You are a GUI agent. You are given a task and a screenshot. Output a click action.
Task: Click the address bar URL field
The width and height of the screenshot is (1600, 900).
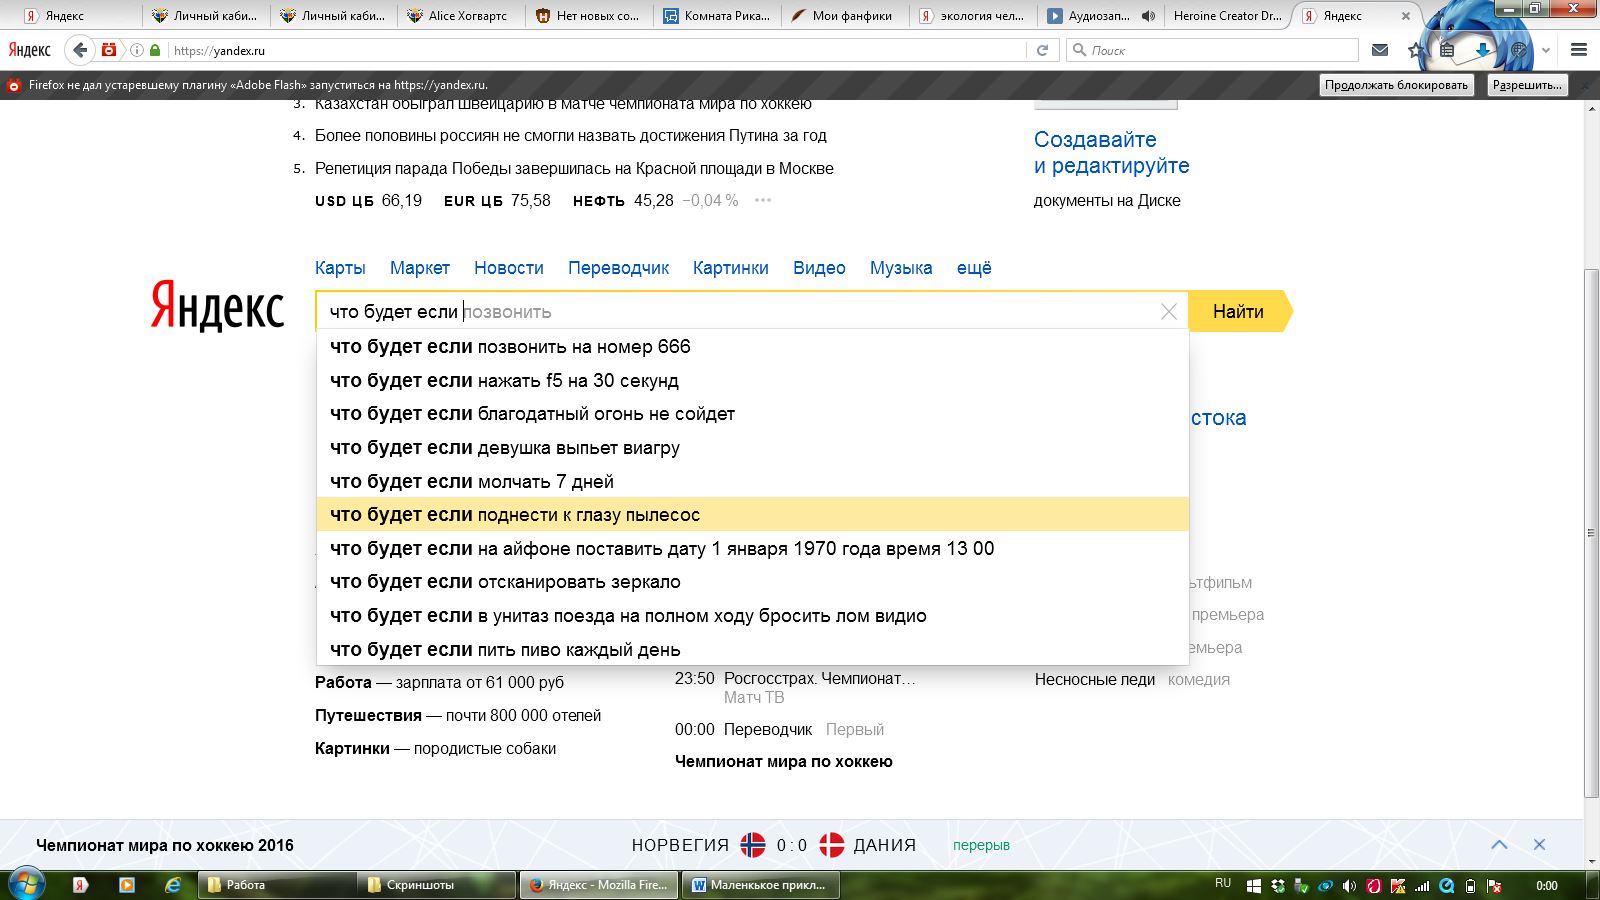coord(597,50)
